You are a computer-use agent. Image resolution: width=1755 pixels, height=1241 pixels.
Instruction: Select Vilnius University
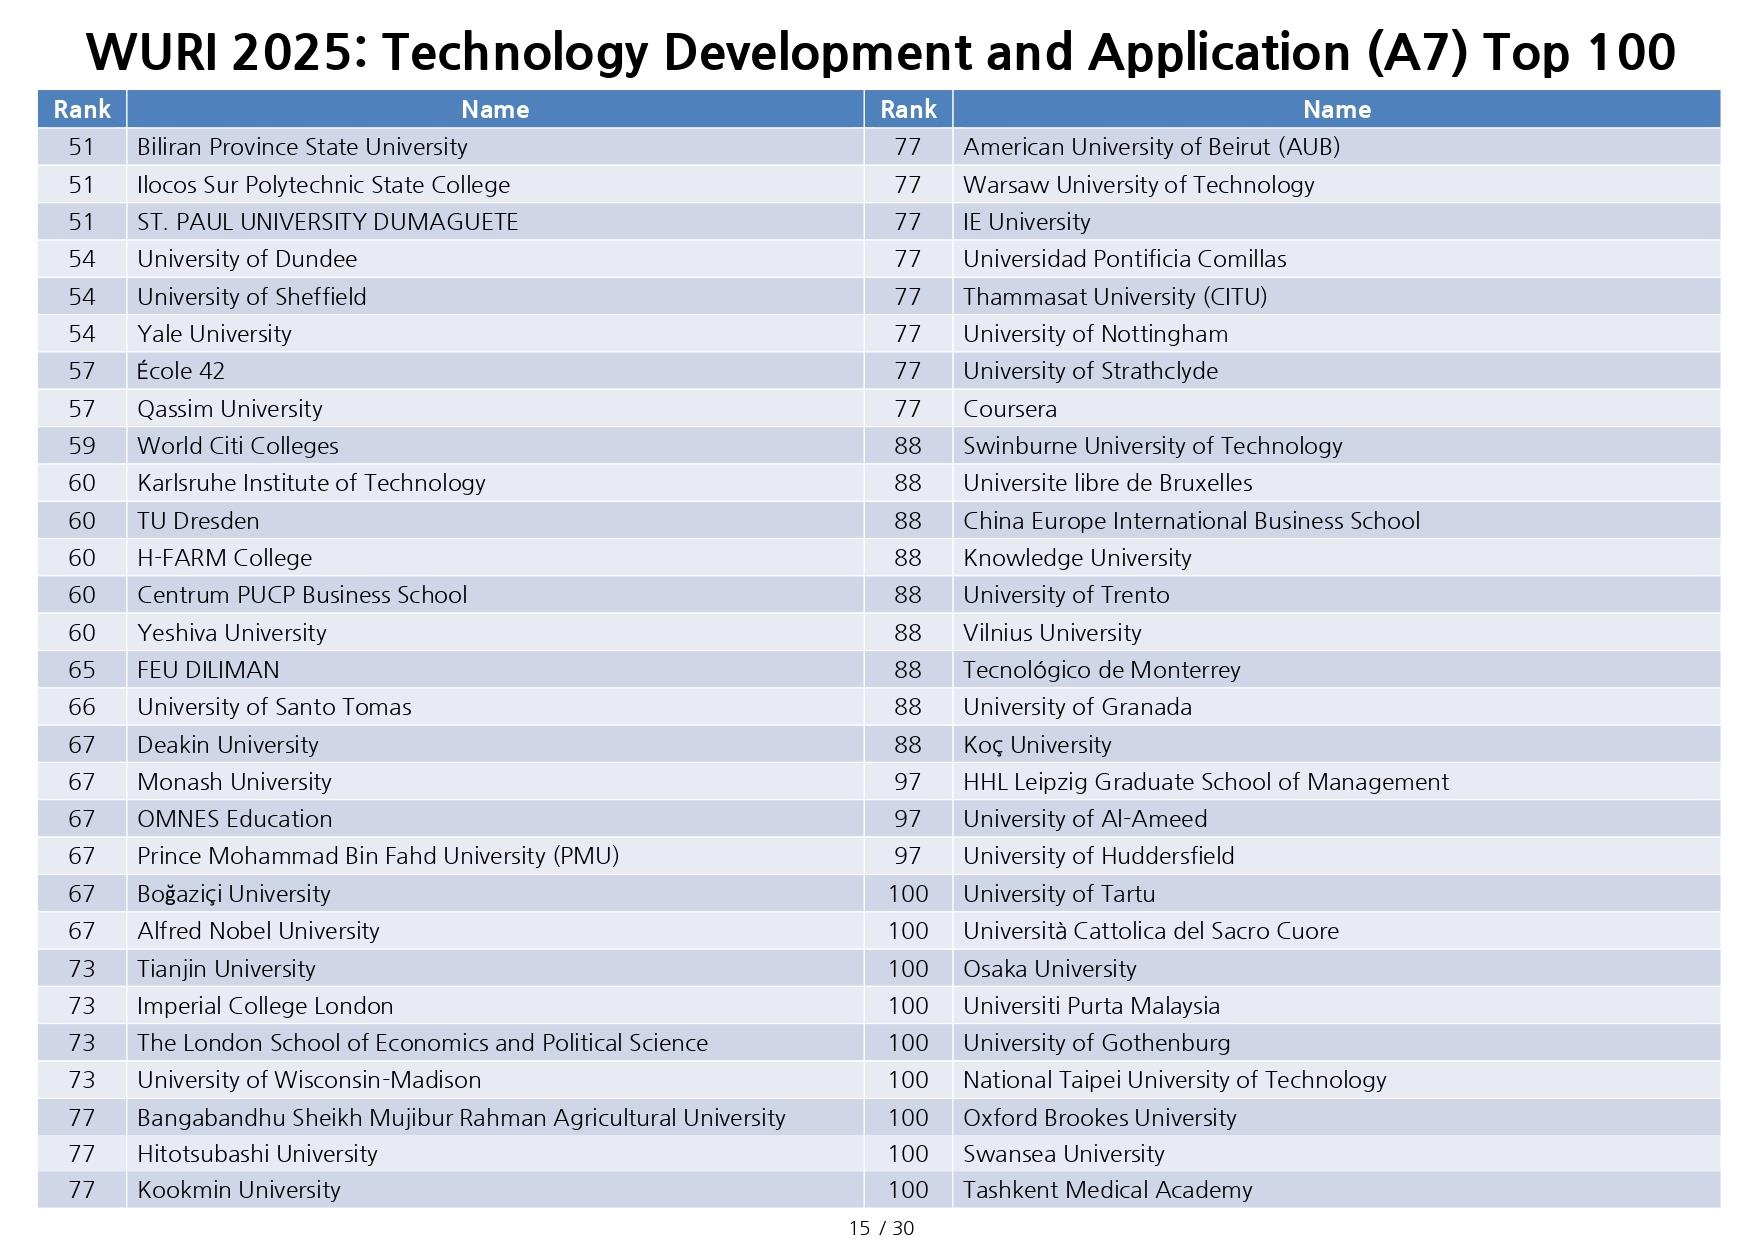click(x=1052, y=633)
